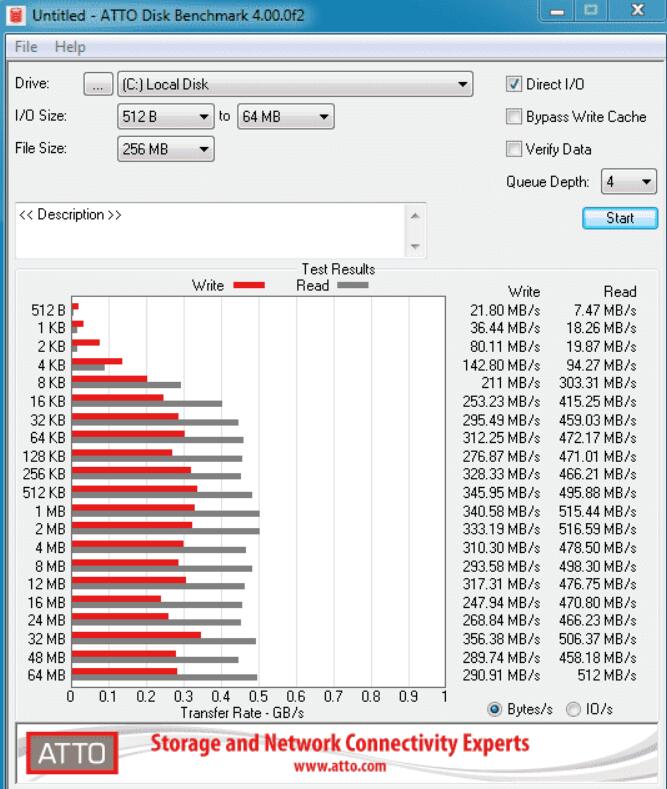Click the gray Read legend swatch
The height and width of the screenshot is (789, 667).
(353, 285)
